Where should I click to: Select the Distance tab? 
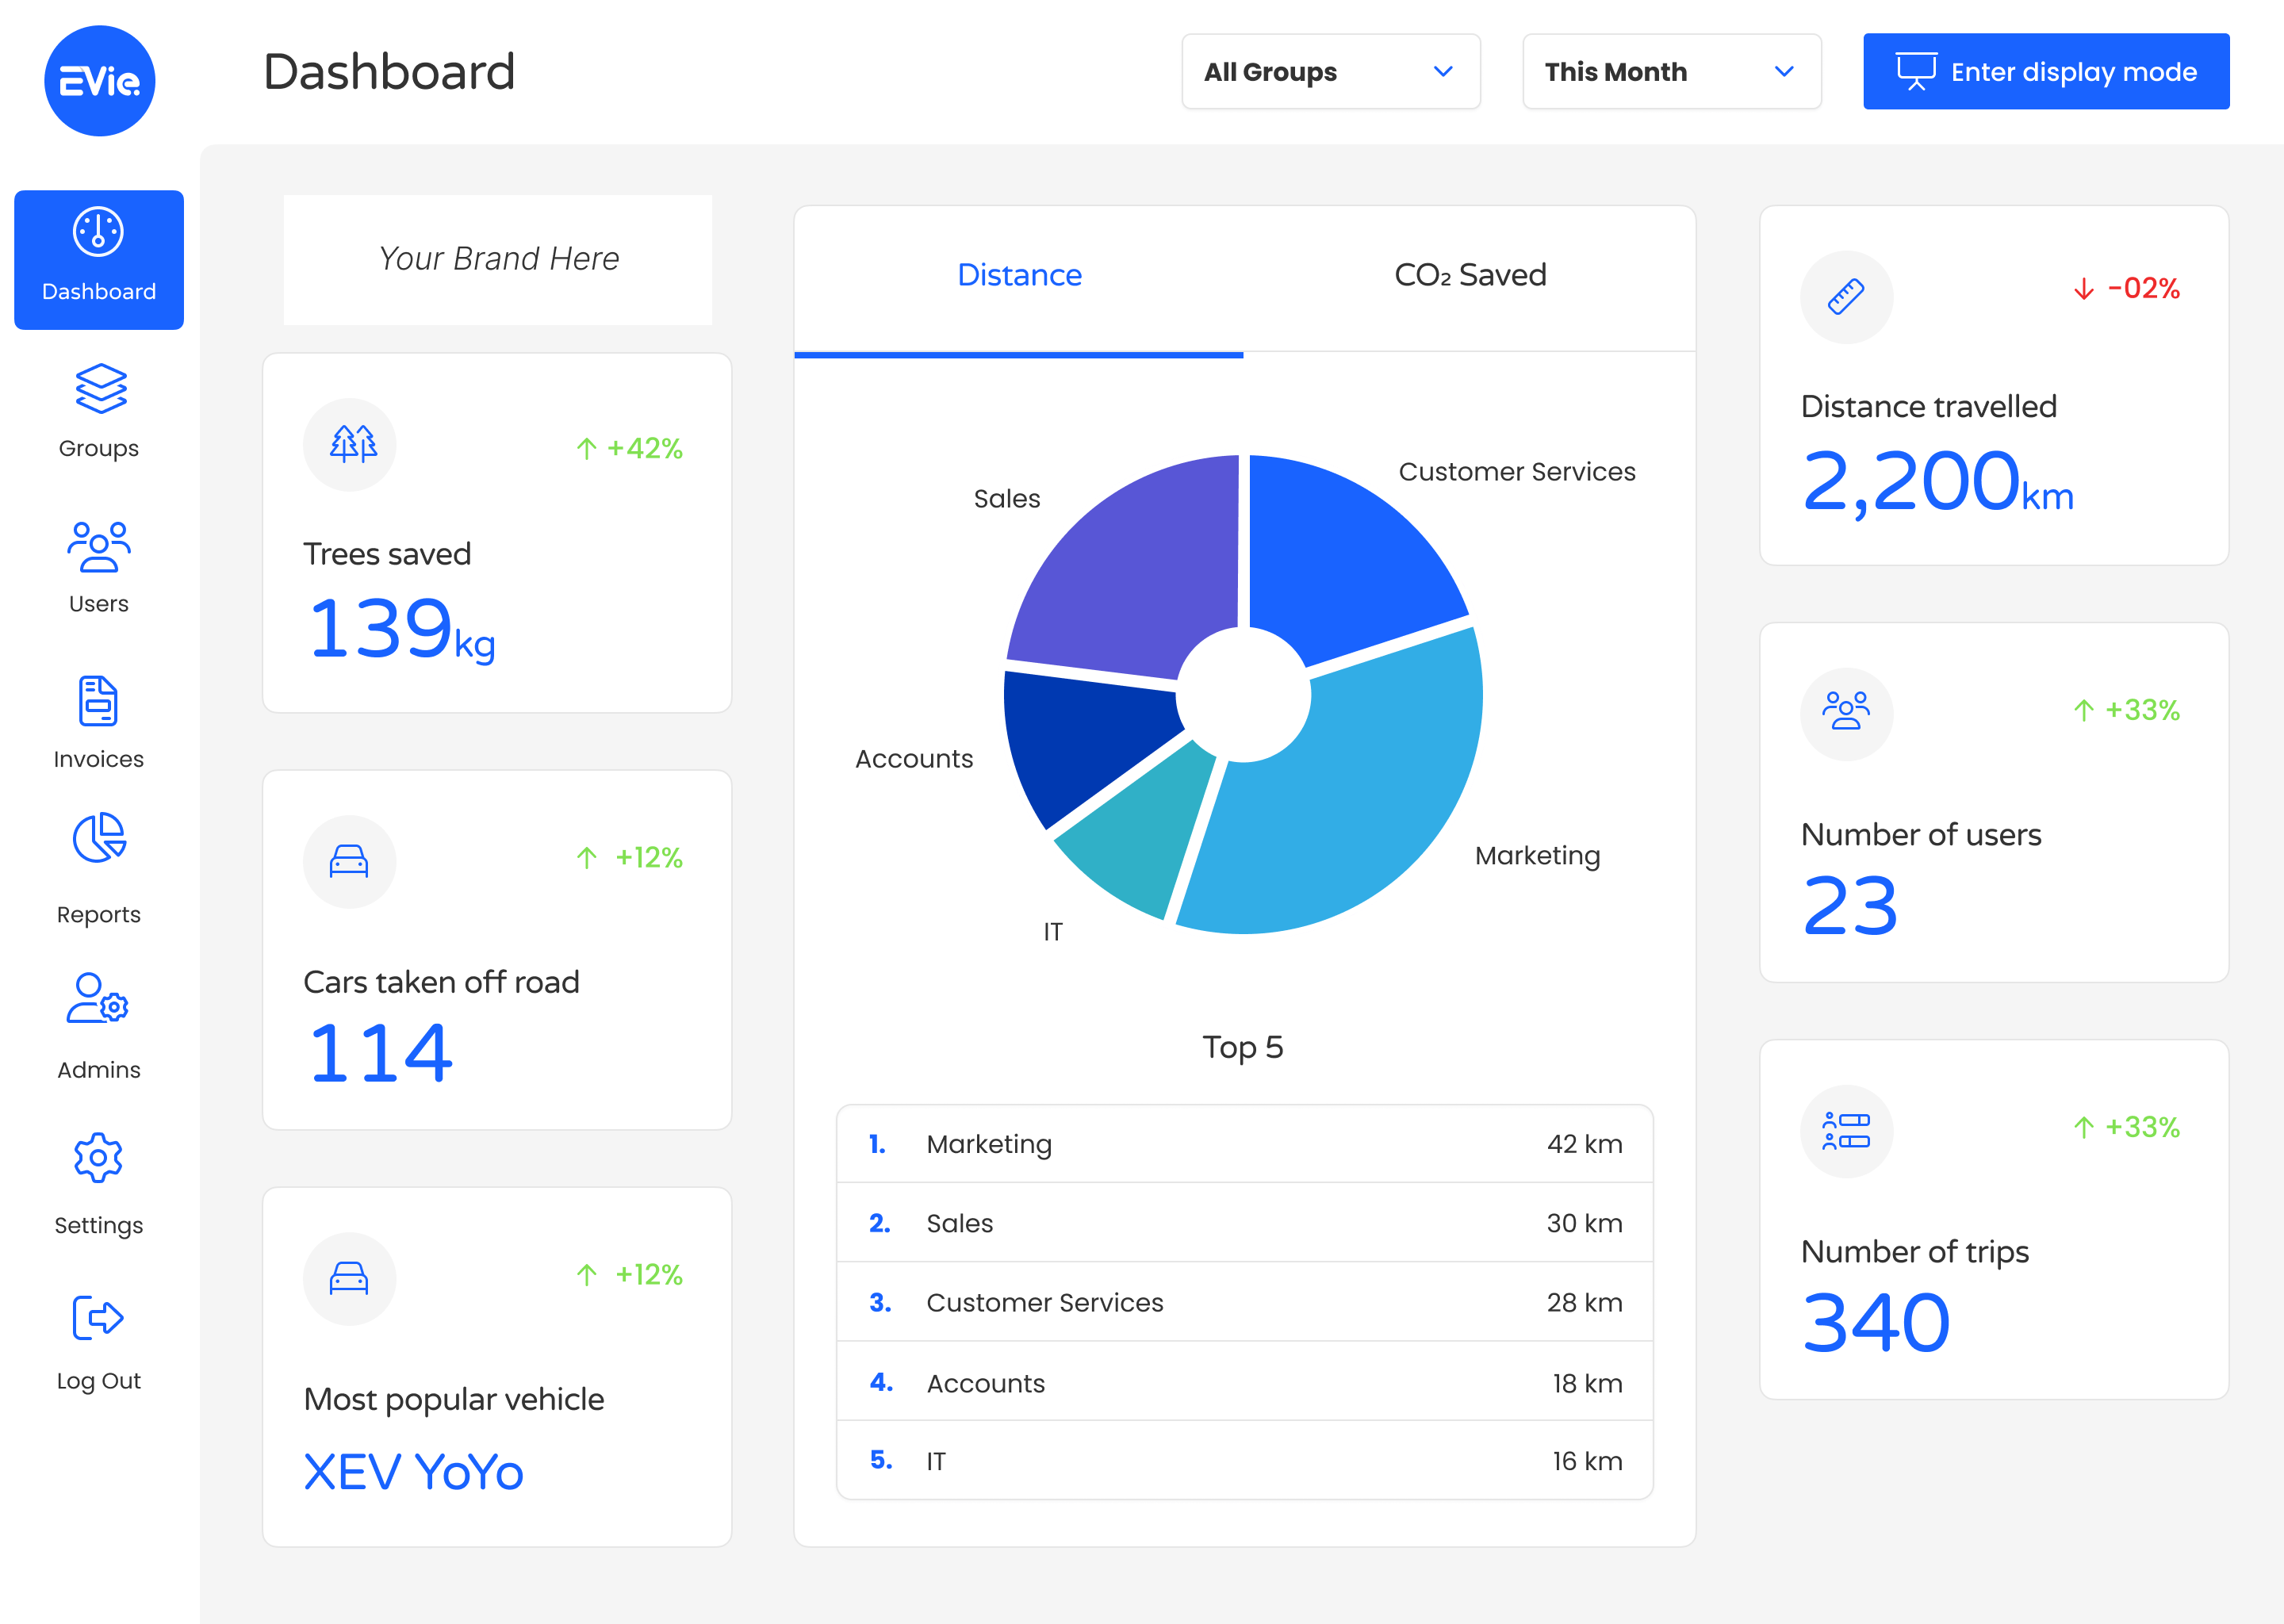coord(1019,275)
